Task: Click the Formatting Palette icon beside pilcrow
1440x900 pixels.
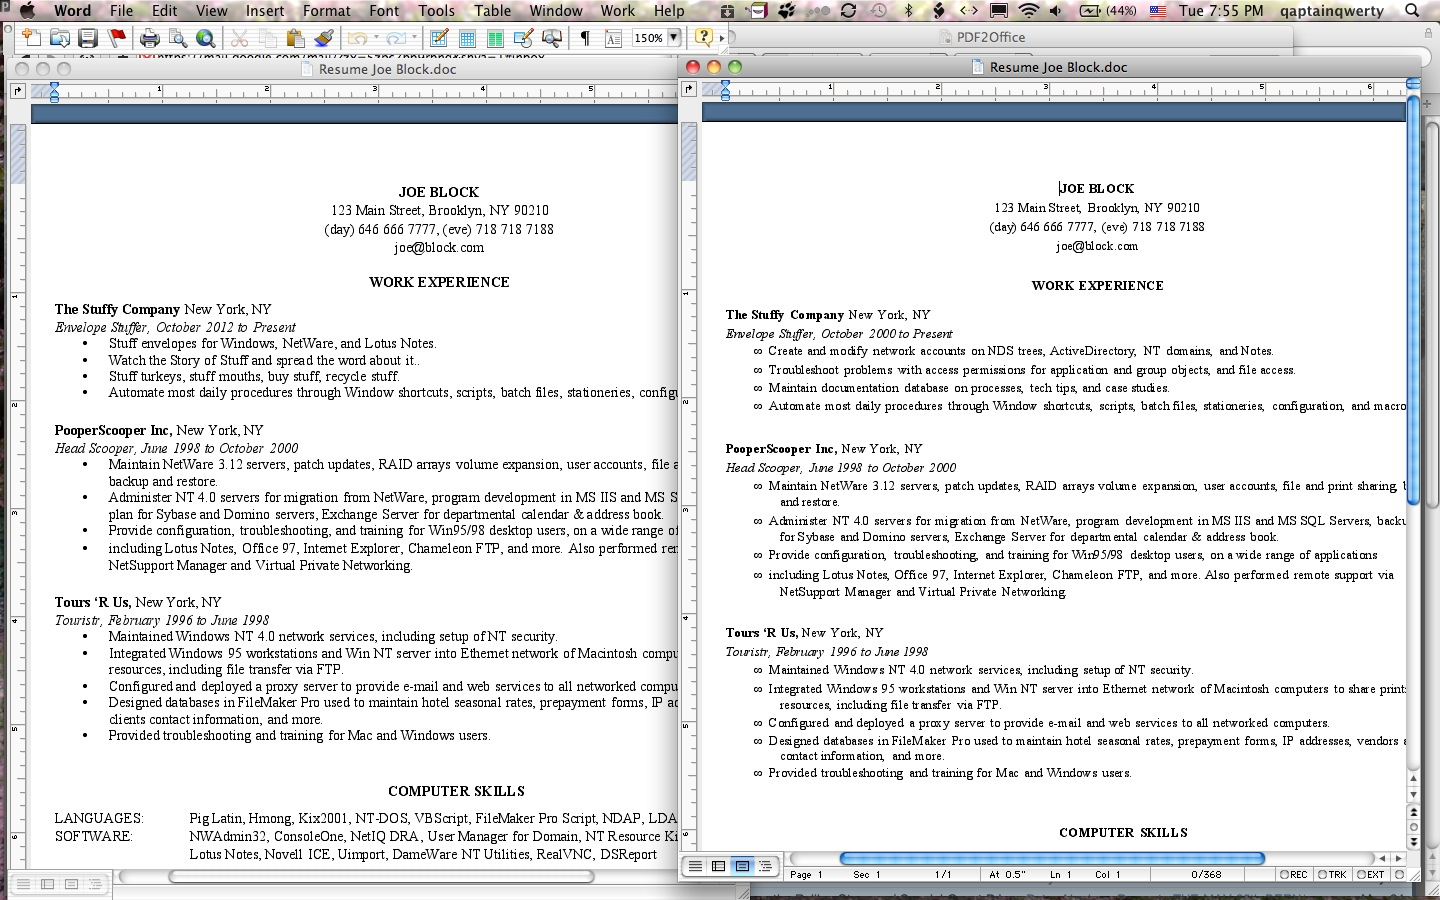Action: [x=613, y=38]
